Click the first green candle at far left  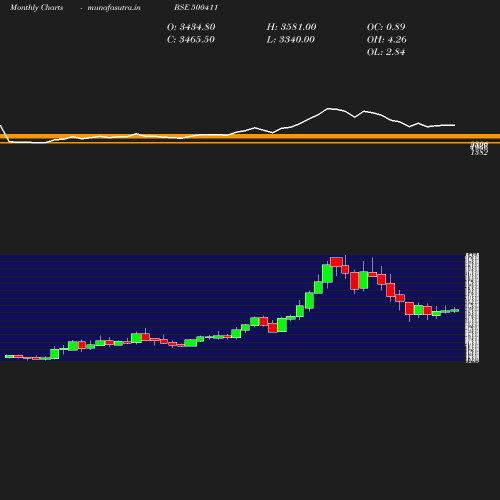pyautogui.click(x=9, y=357)
